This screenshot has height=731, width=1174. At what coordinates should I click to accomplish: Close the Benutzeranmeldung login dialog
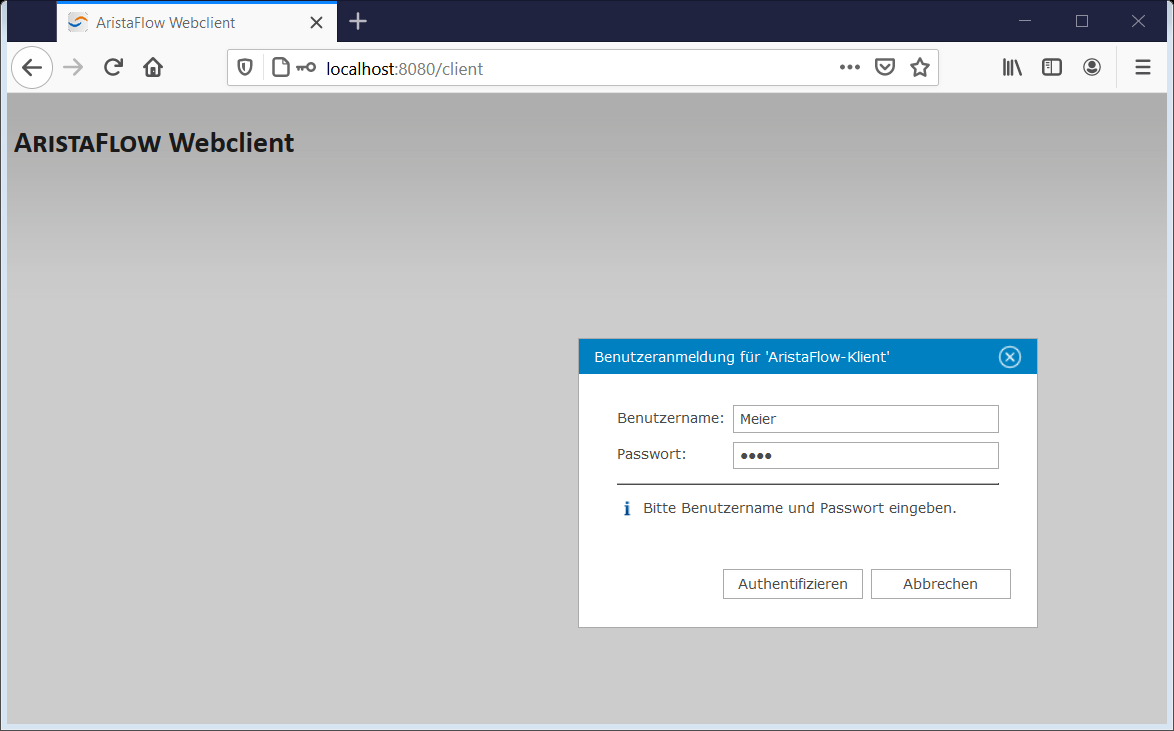pos(1010,357)
